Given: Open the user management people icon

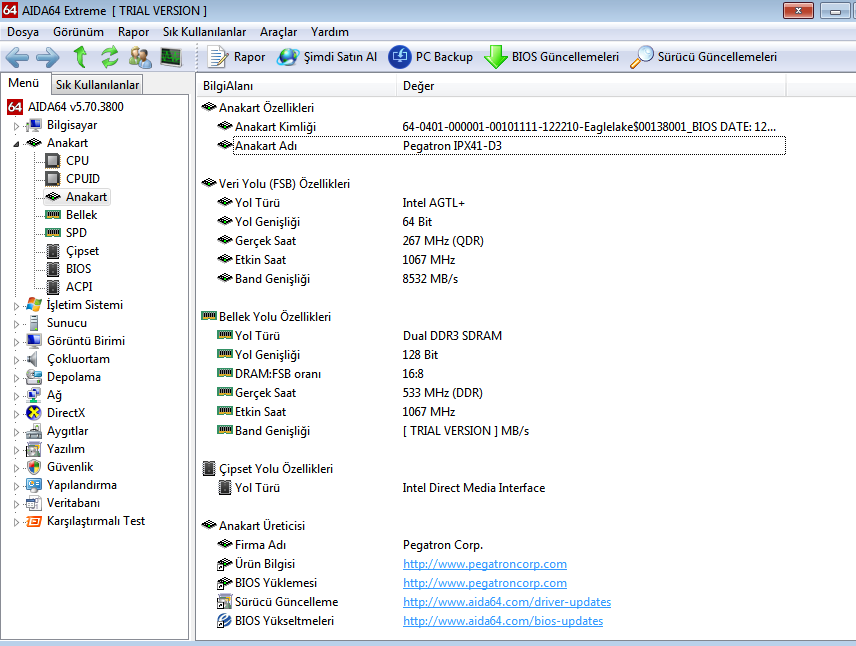Looking at the screenshot, I should point(140,57).
